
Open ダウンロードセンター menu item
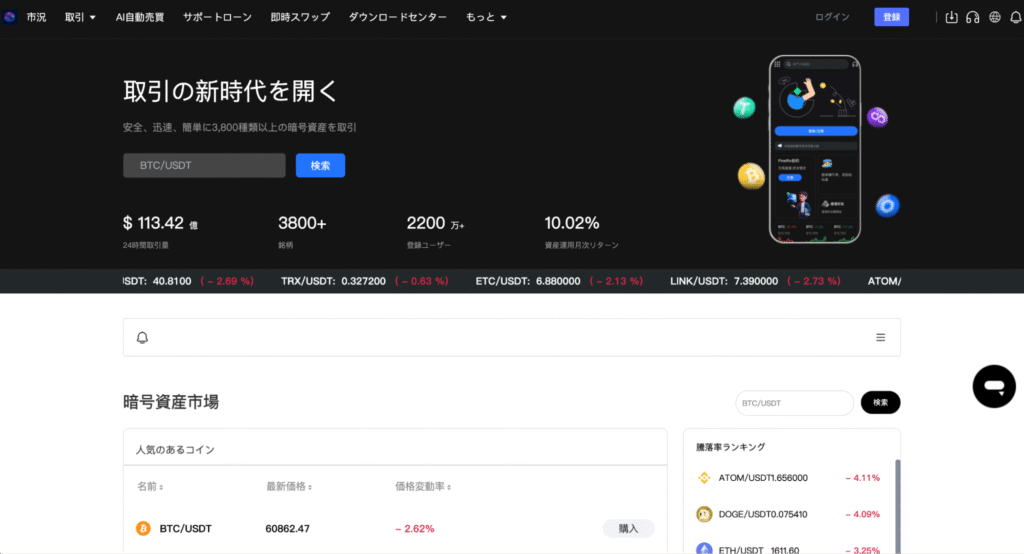point(398,18)
